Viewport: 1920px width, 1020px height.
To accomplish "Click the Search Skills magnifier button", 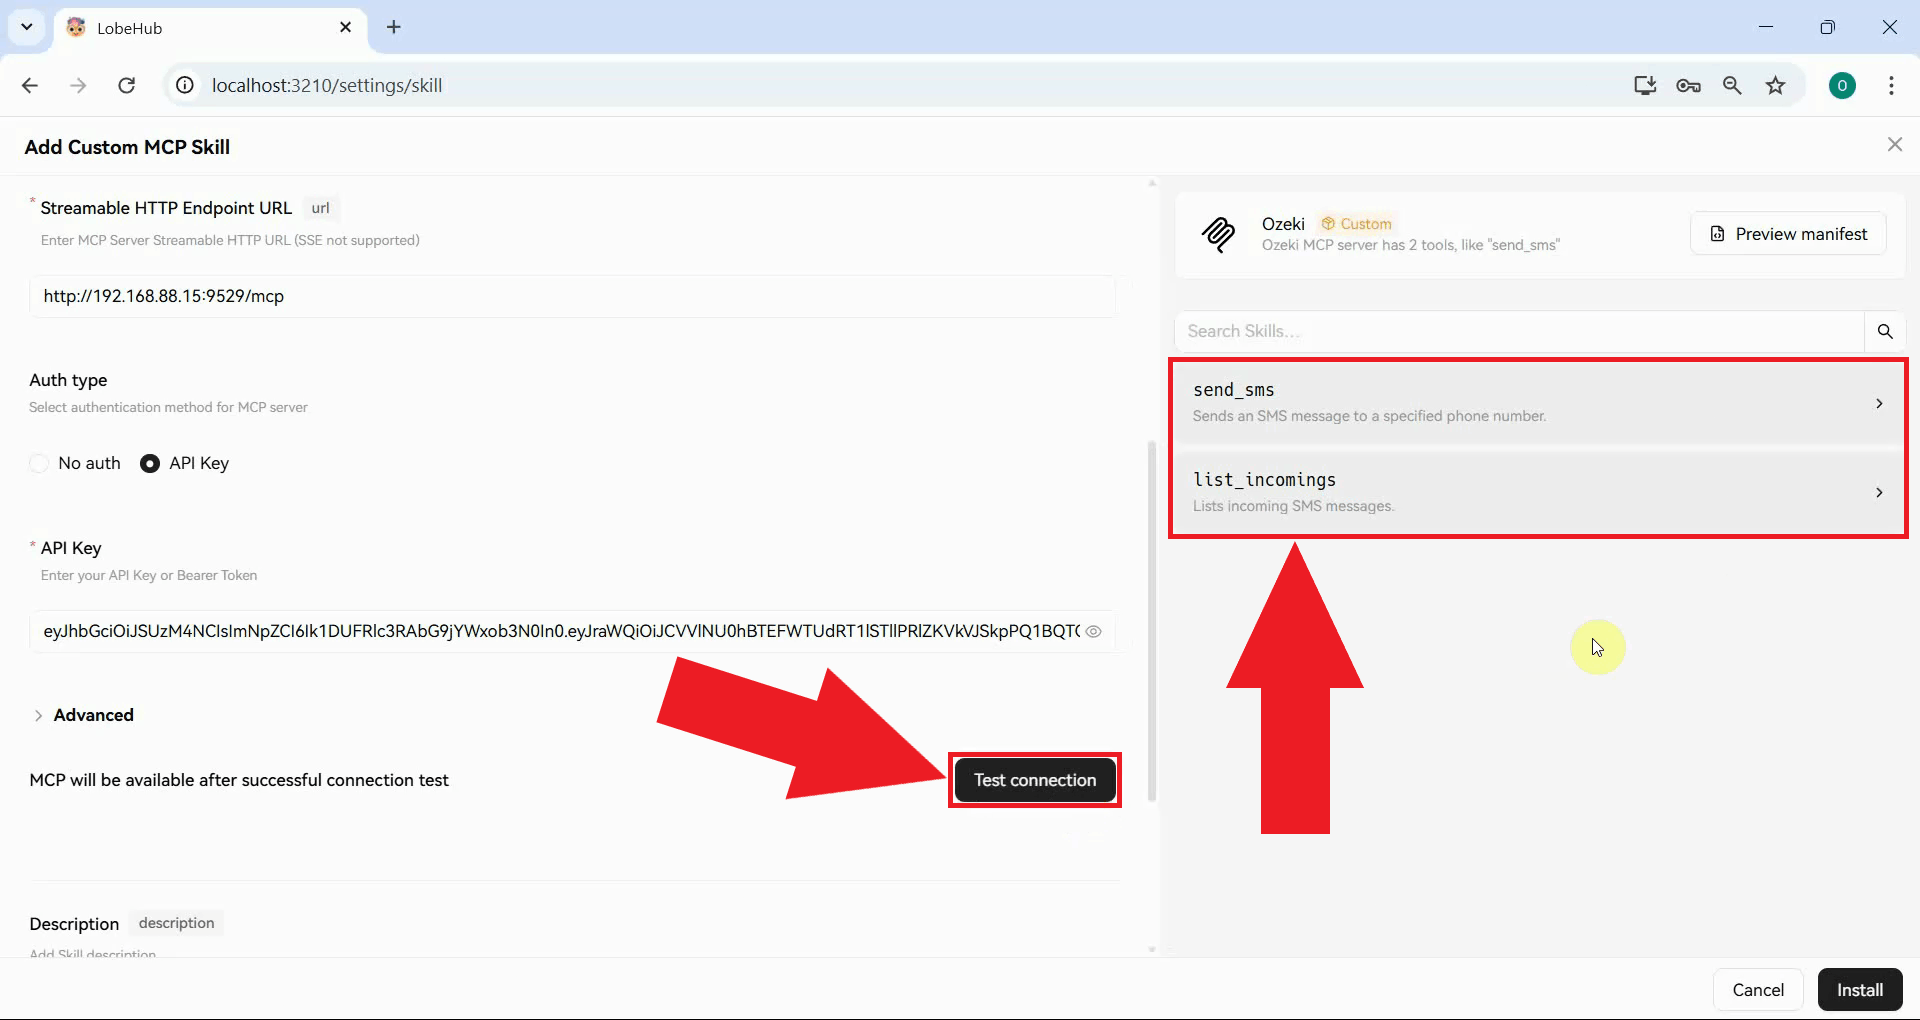I will [1885, 332].
